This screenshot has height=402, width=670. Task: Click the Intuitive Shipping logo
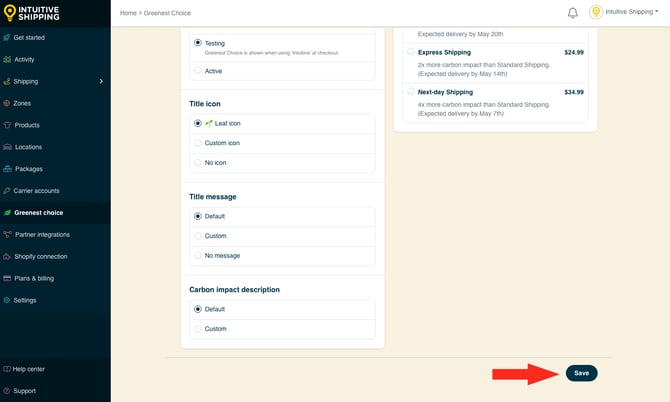pos(31,12)
